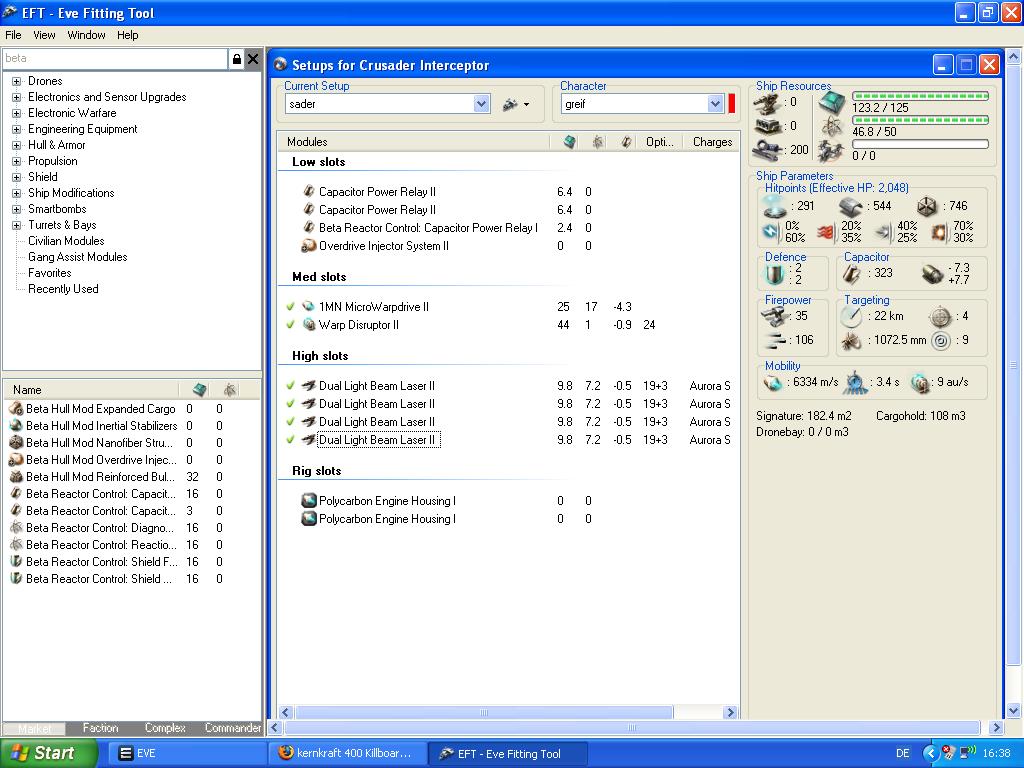Click the powergrid usage progress bar
The image size is (1024, 768).
tap(920, 120)
